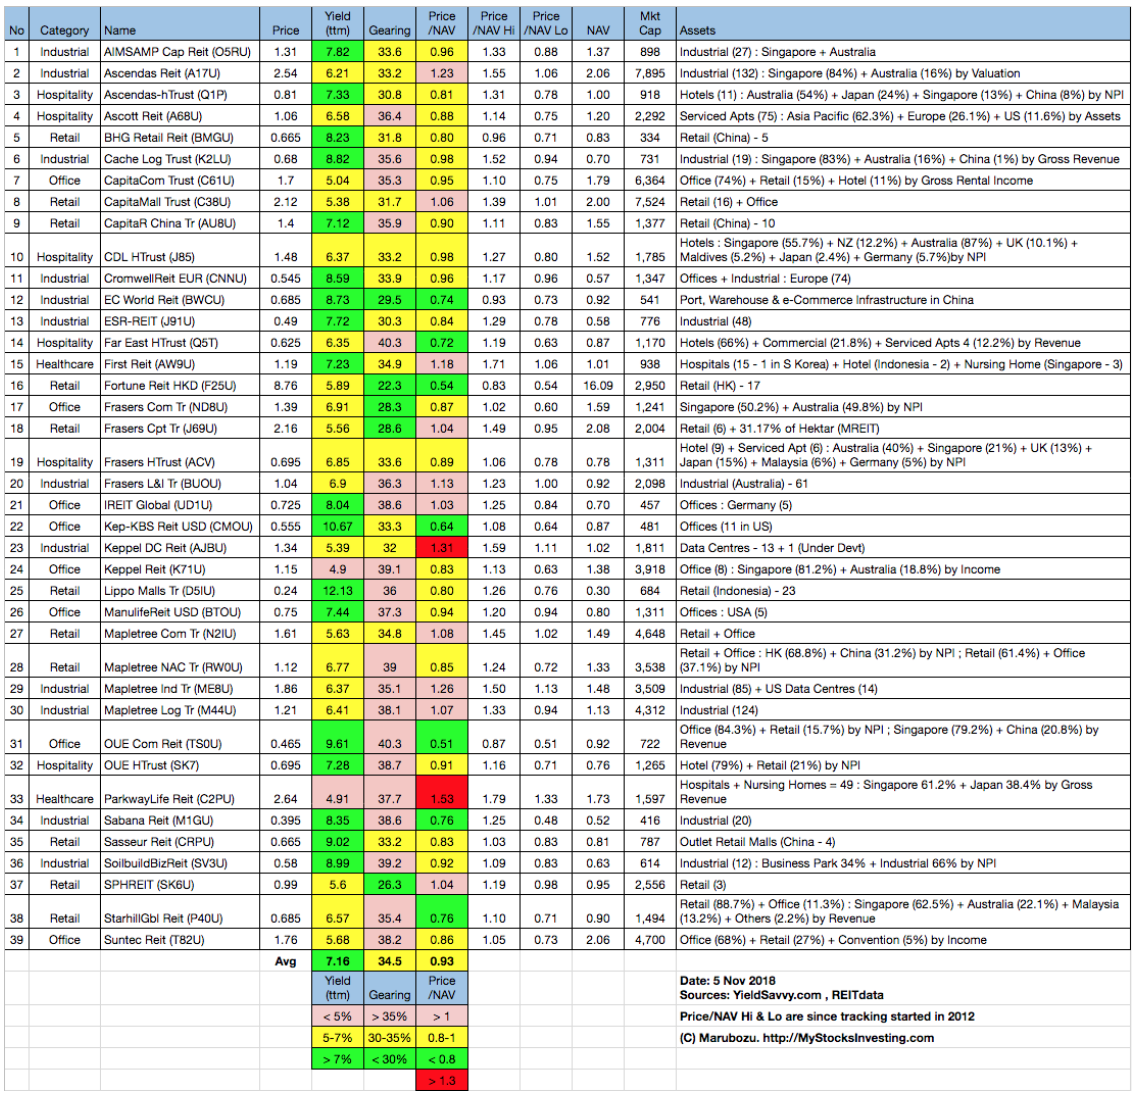
Task: Click the 12.13 yield cell
Action: click(337, 591)
